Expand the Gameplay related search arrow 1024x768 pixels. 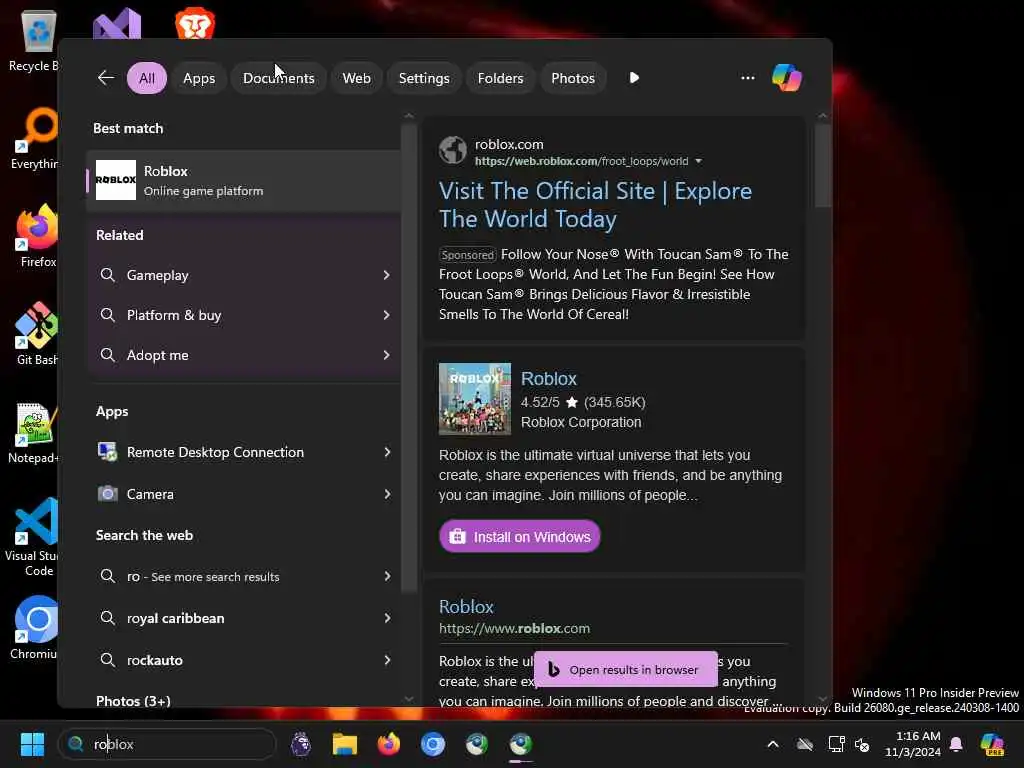387,275
